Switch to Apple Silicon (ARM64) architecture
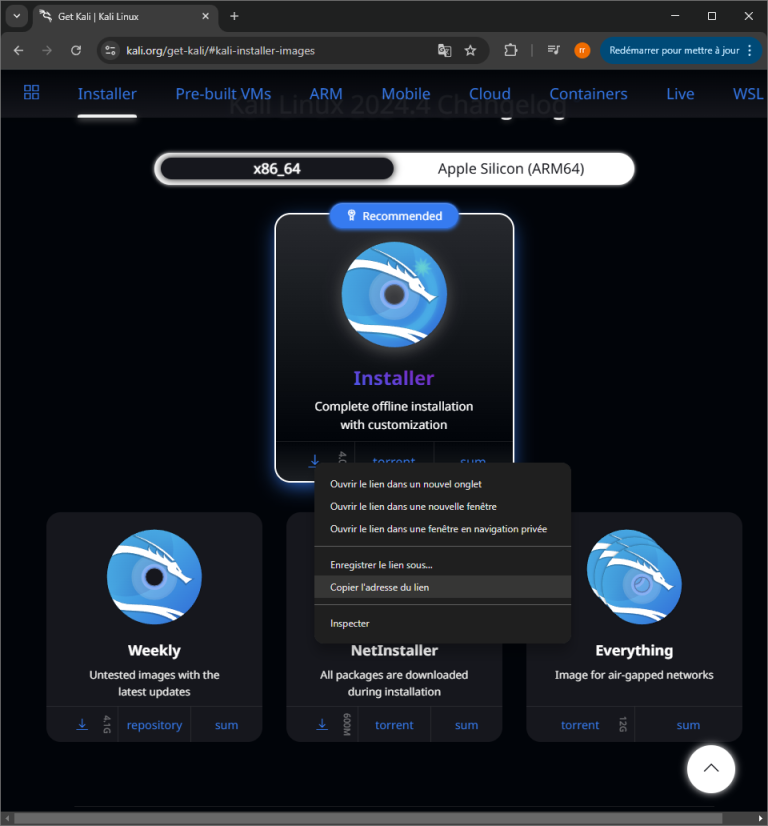Viewport: 768px width, 826px height. tap(510, 169)
